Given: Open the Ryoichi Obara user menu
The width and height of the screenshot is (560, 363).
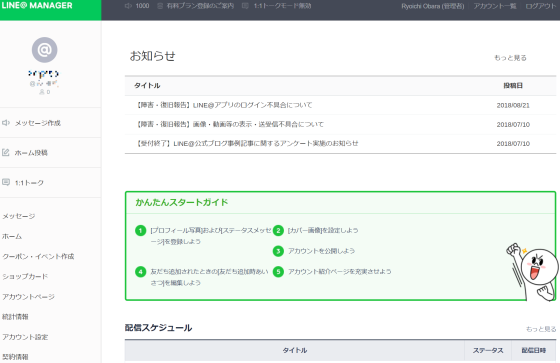Looking at the screenshot, I should (x=432, y=6).
